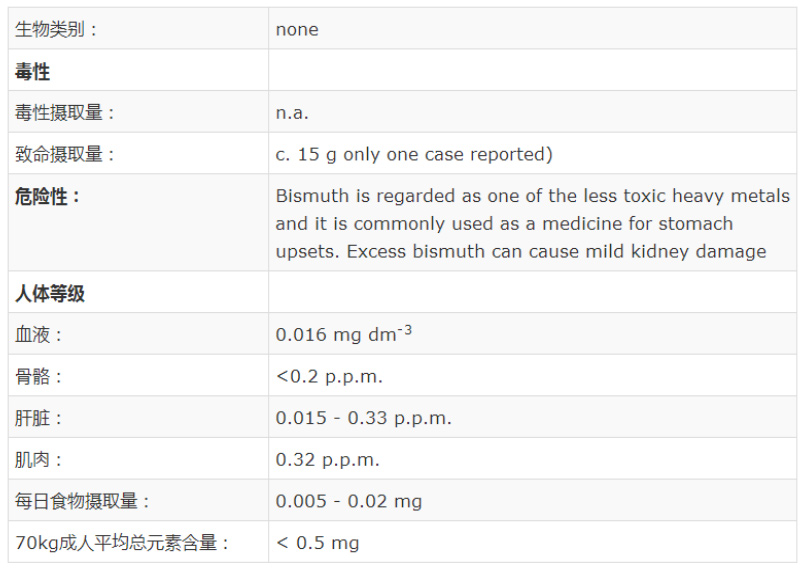Select the 0.016 mg dm-3 blood value
808x568 pixels.
pos(344,334)
